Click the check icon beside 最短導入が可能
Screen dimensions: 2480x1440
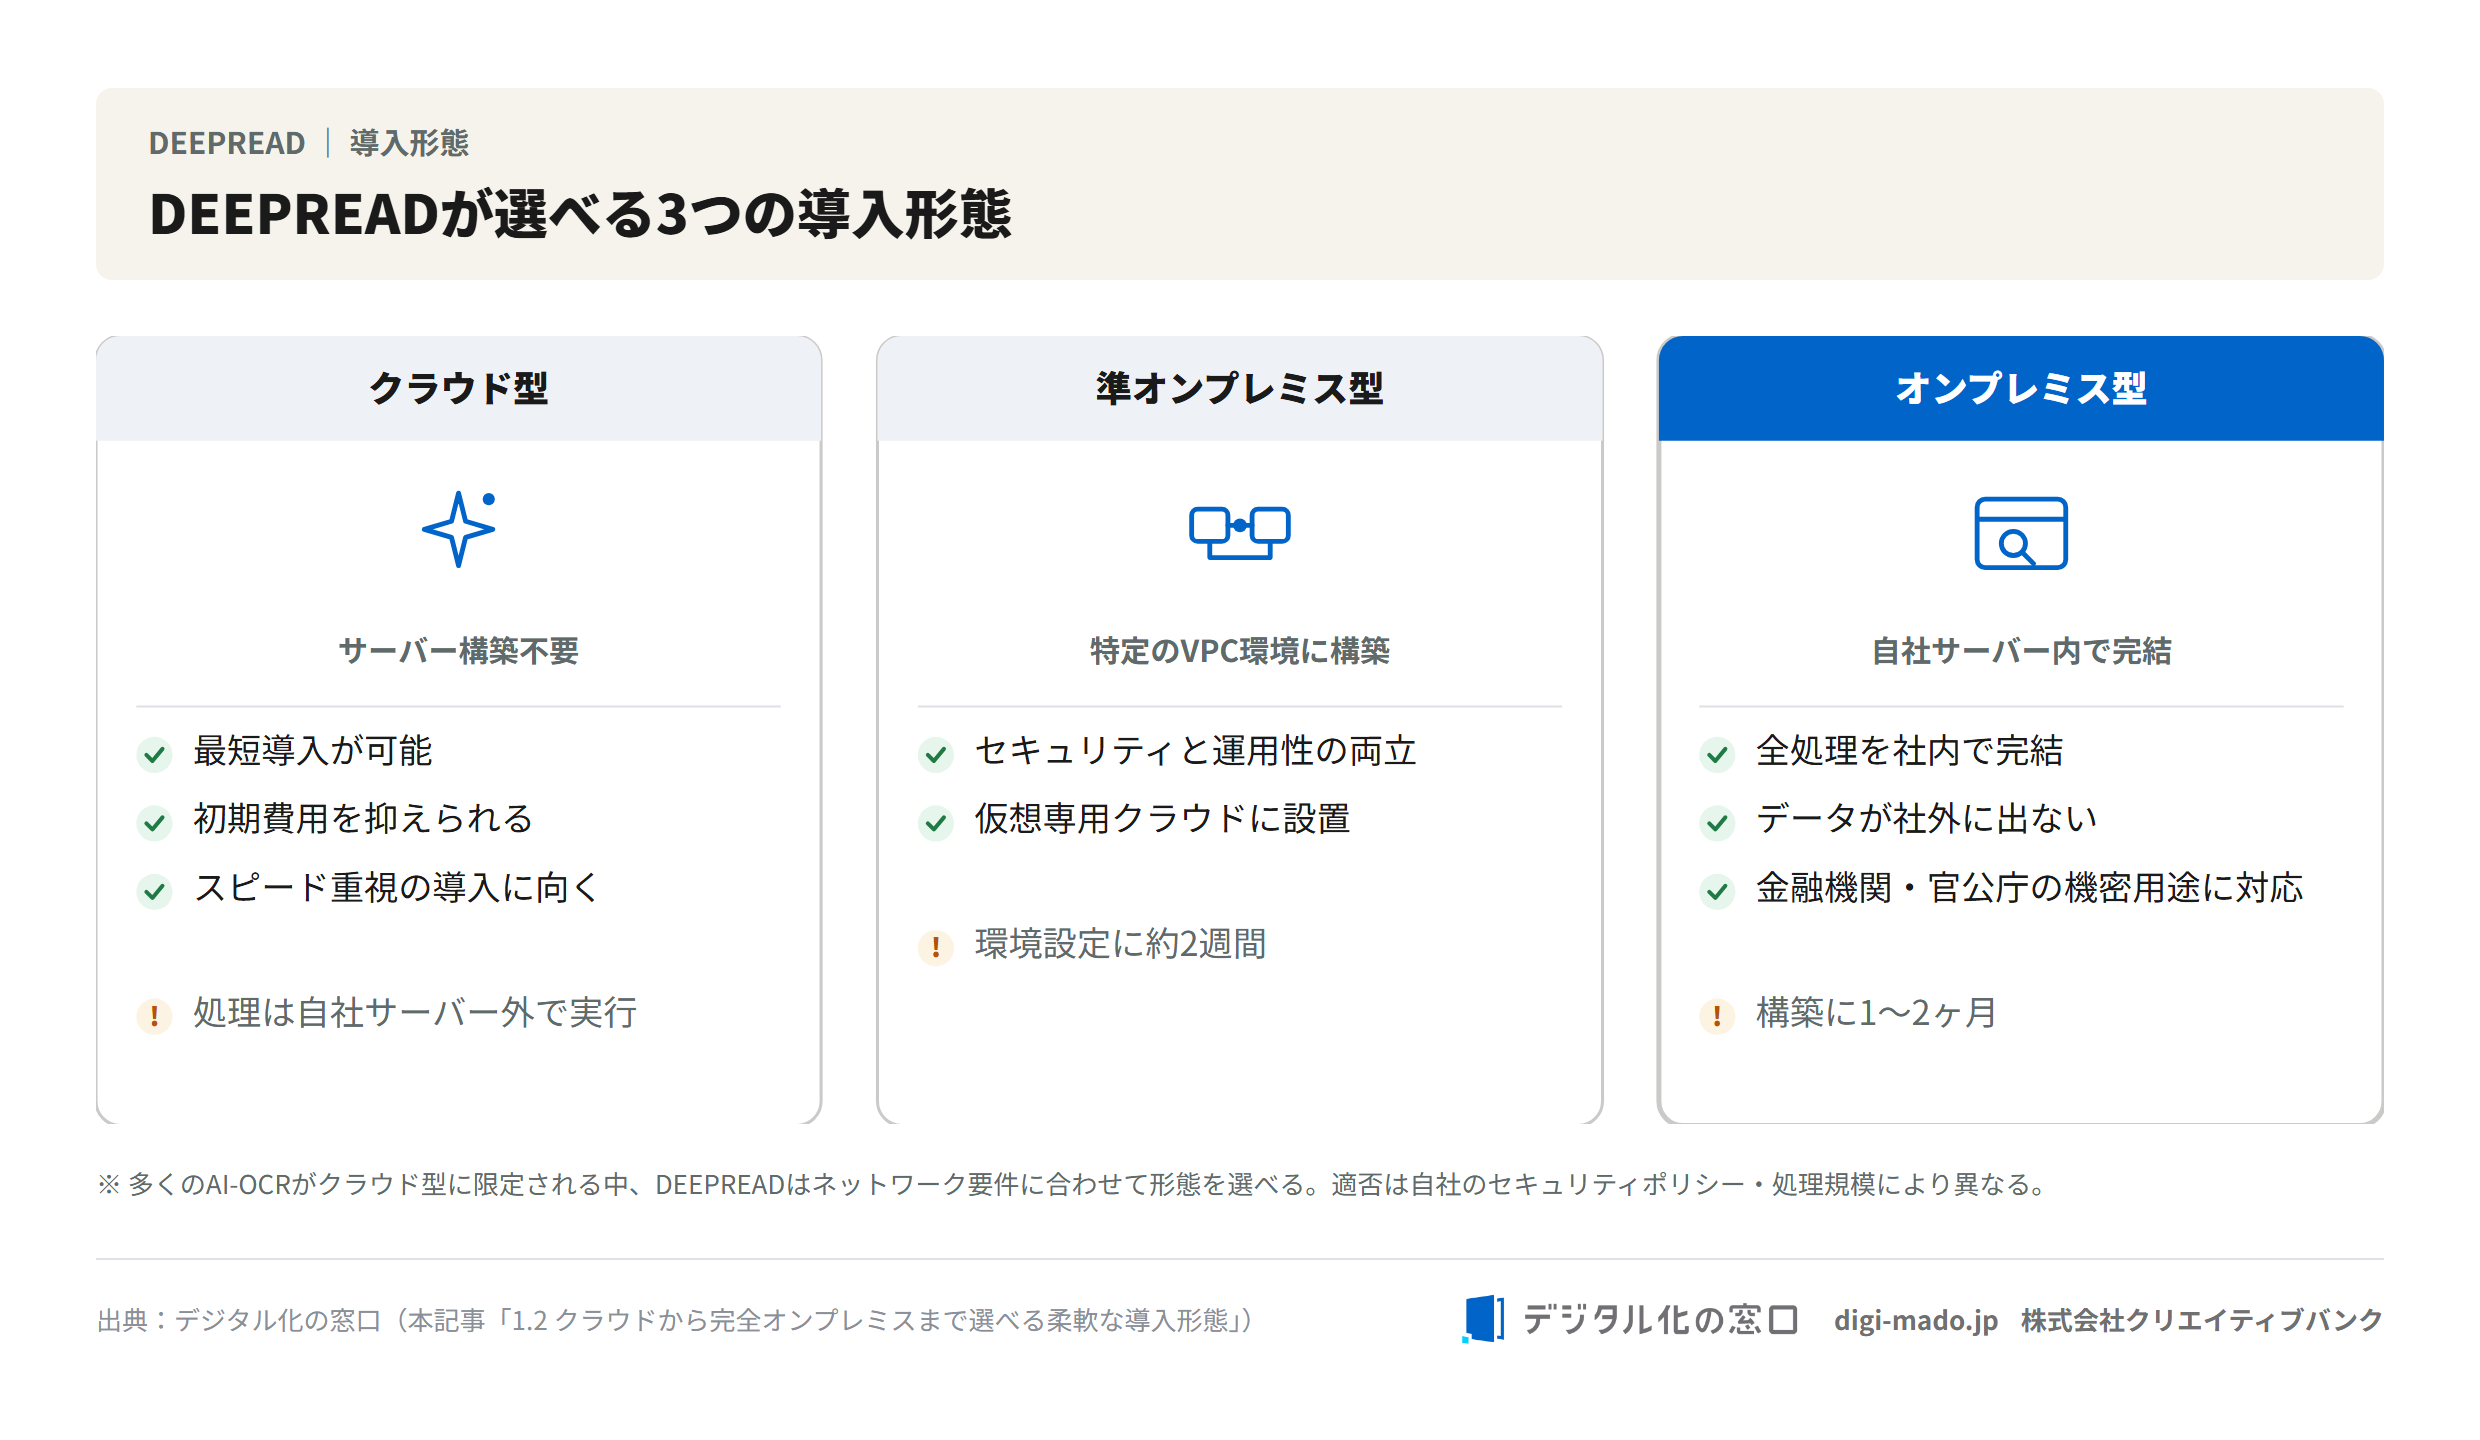click(x=154, y=754)
